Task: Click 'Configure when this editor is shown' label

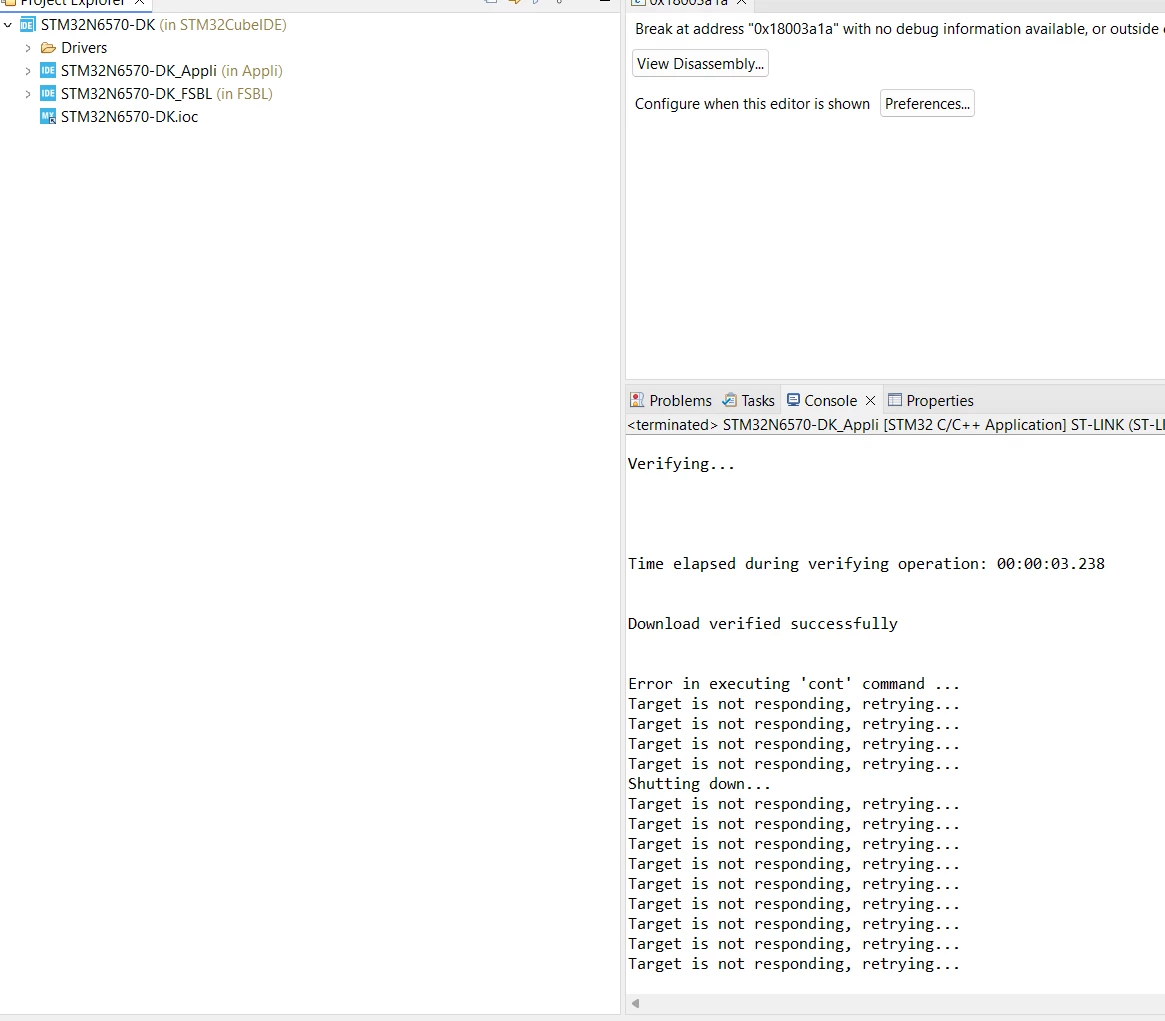Action: (752, 104)
